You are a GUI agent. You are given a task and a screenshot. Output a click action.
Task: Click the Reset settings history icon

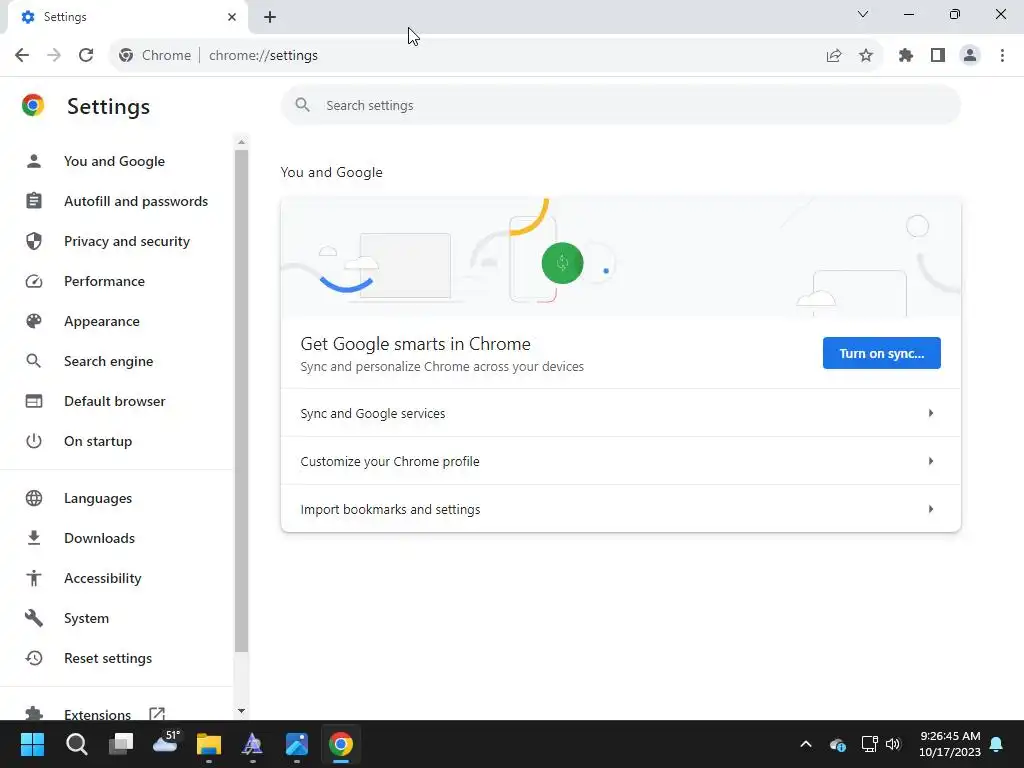34,658
